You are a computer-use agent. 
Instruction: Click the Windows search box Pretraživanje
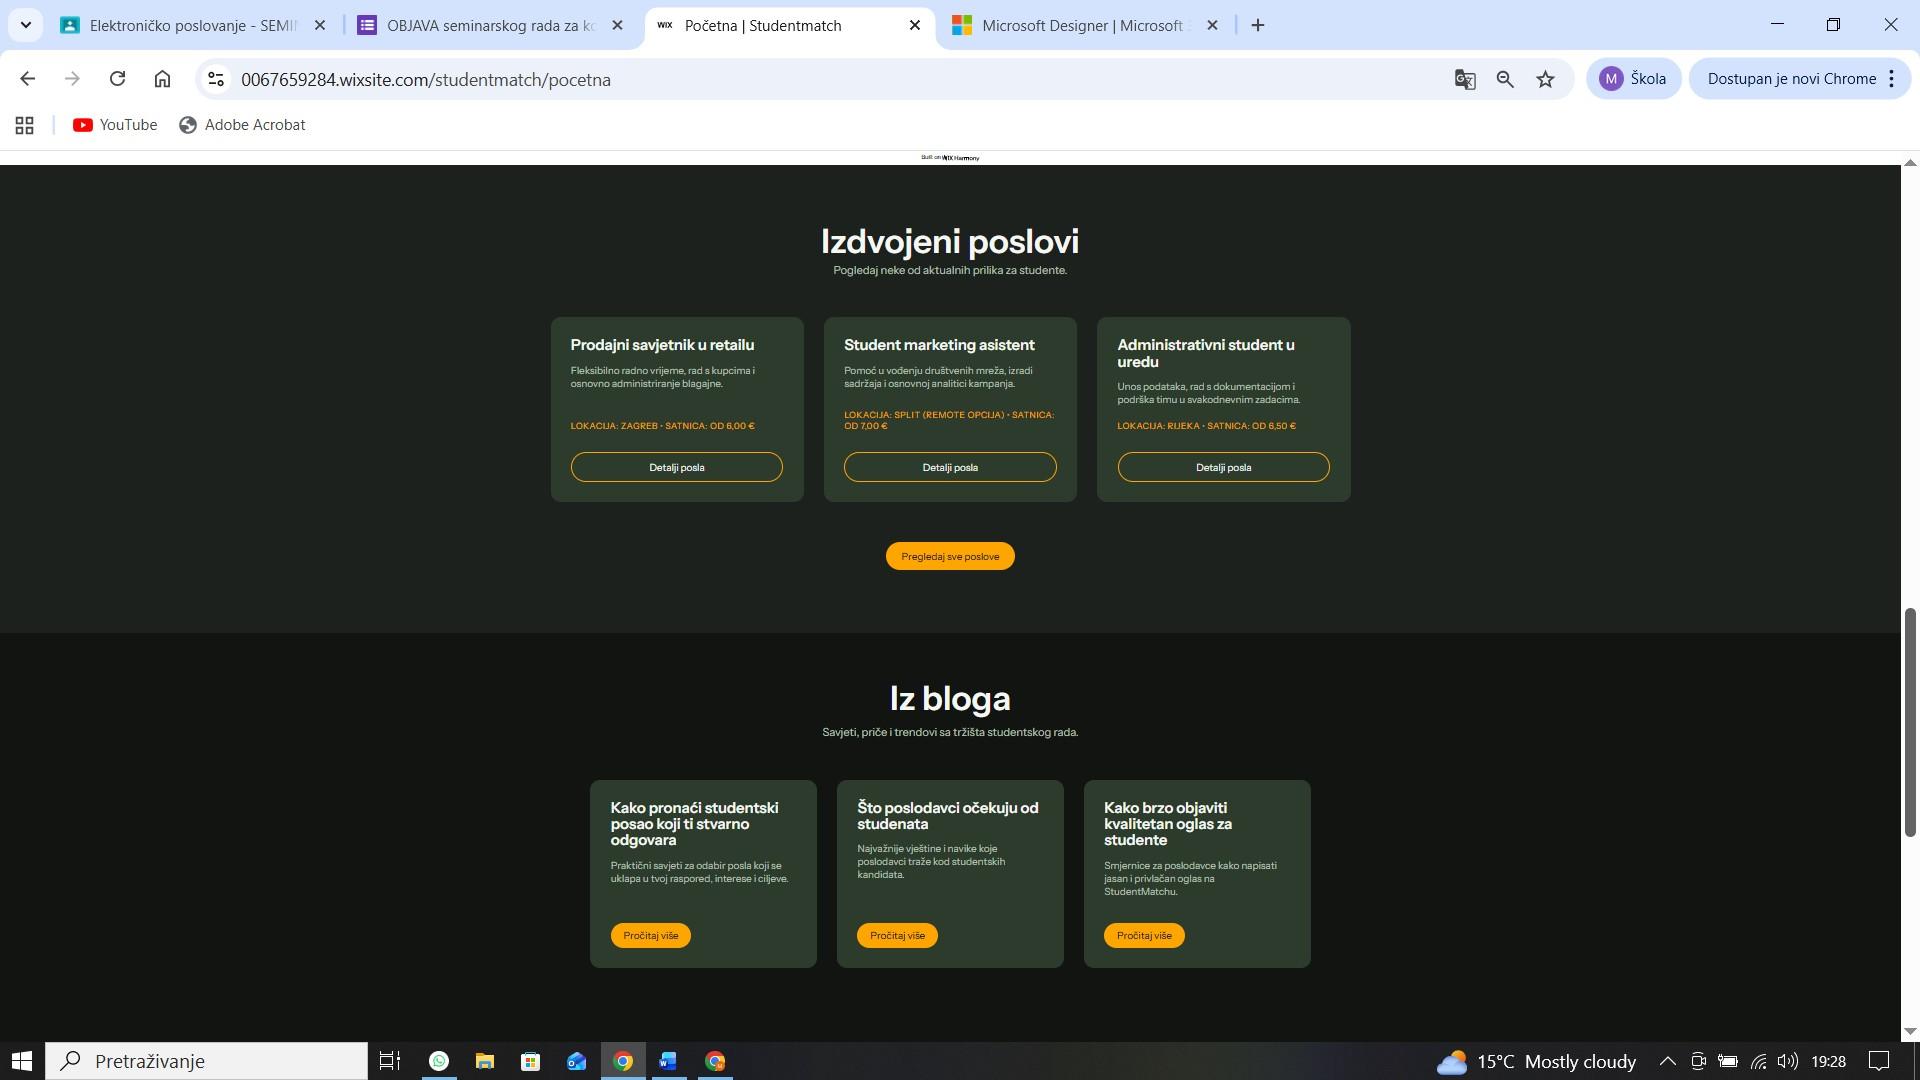click(x=208, y=1061)
